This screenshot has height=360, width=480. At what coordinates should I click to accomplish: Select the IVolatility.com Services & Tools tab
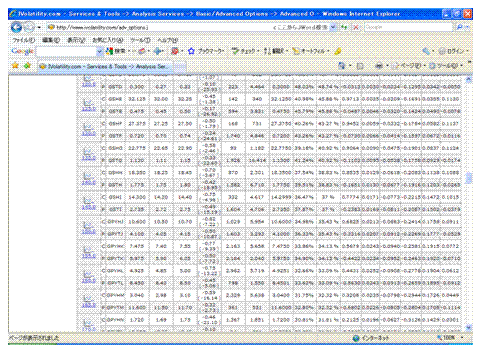[x=105, y=66]
